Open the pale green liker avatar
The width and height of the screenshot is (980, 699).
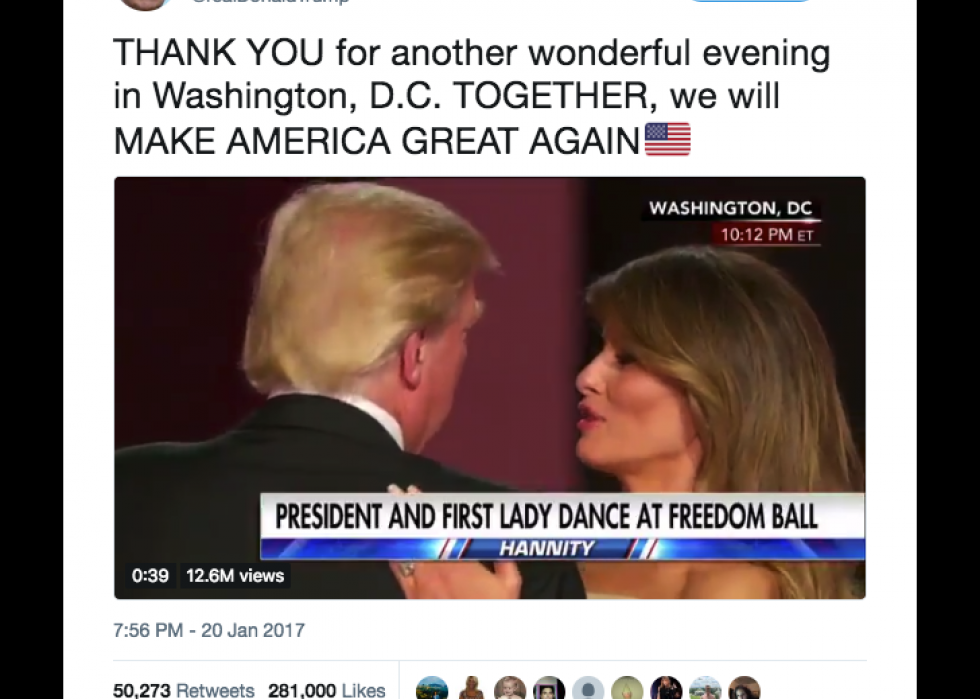coord(628,689)
